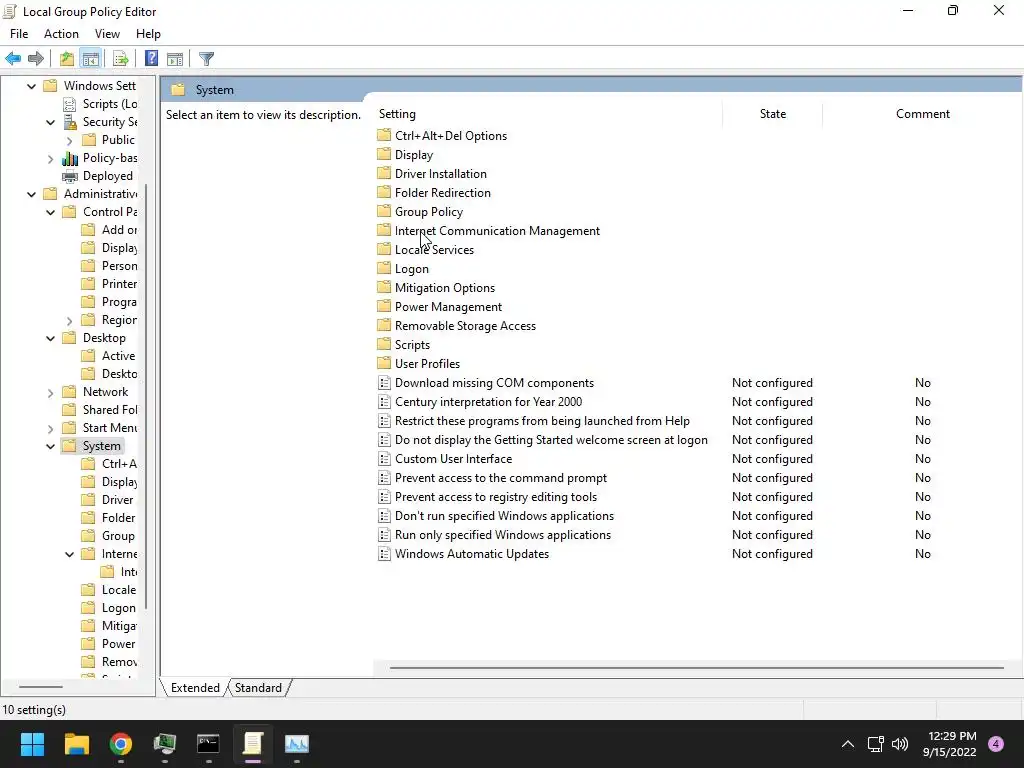Collapse the Control Panel tree node
Screen dimensions: 1024x768
50,212
